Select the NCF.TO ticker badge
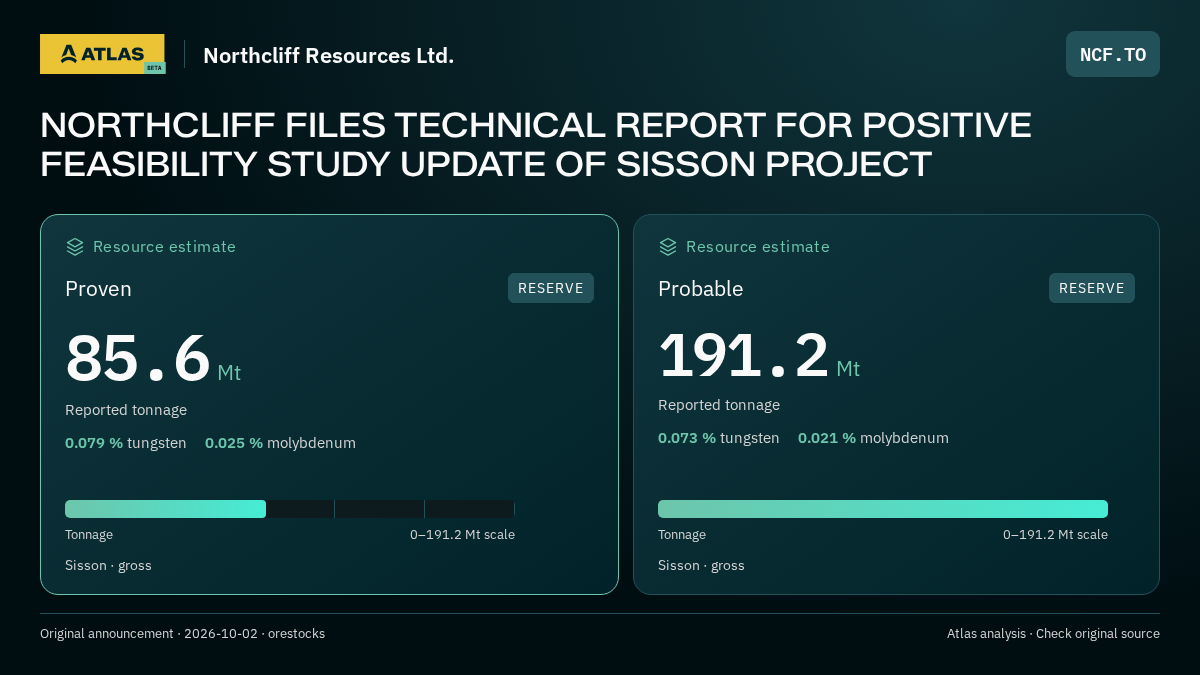 (x=1113, y=54)
